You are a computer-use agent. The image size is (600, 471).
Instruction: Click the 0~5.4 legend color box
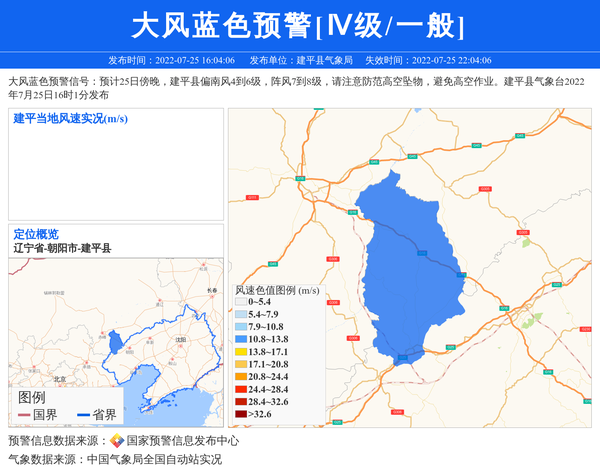click(240, 302)
